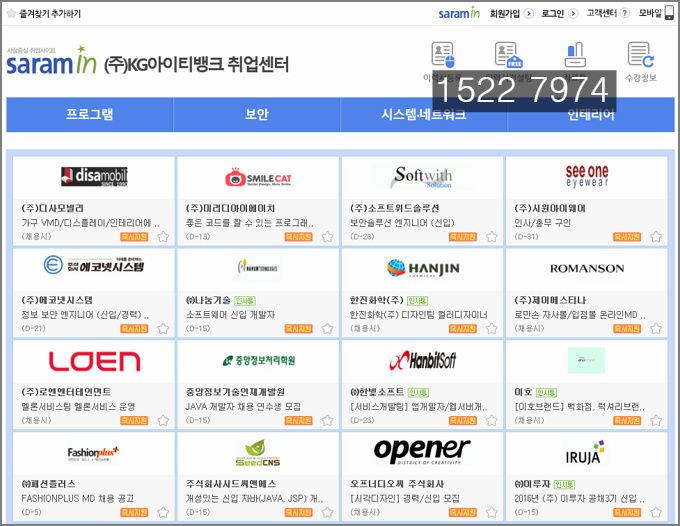Open job title 인사/총무 구인
The width and height of the screenshot is (680, 526).
click(x=543, y=223)
